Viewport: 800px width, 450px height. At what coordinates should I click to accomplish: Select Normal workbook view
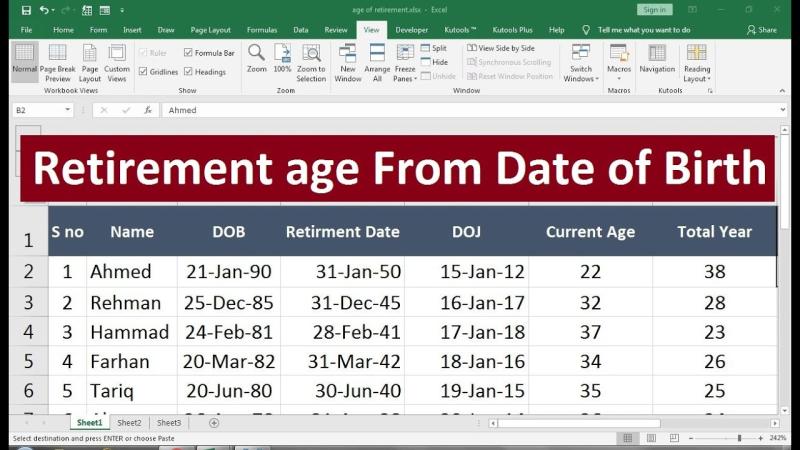pos(24,61)
